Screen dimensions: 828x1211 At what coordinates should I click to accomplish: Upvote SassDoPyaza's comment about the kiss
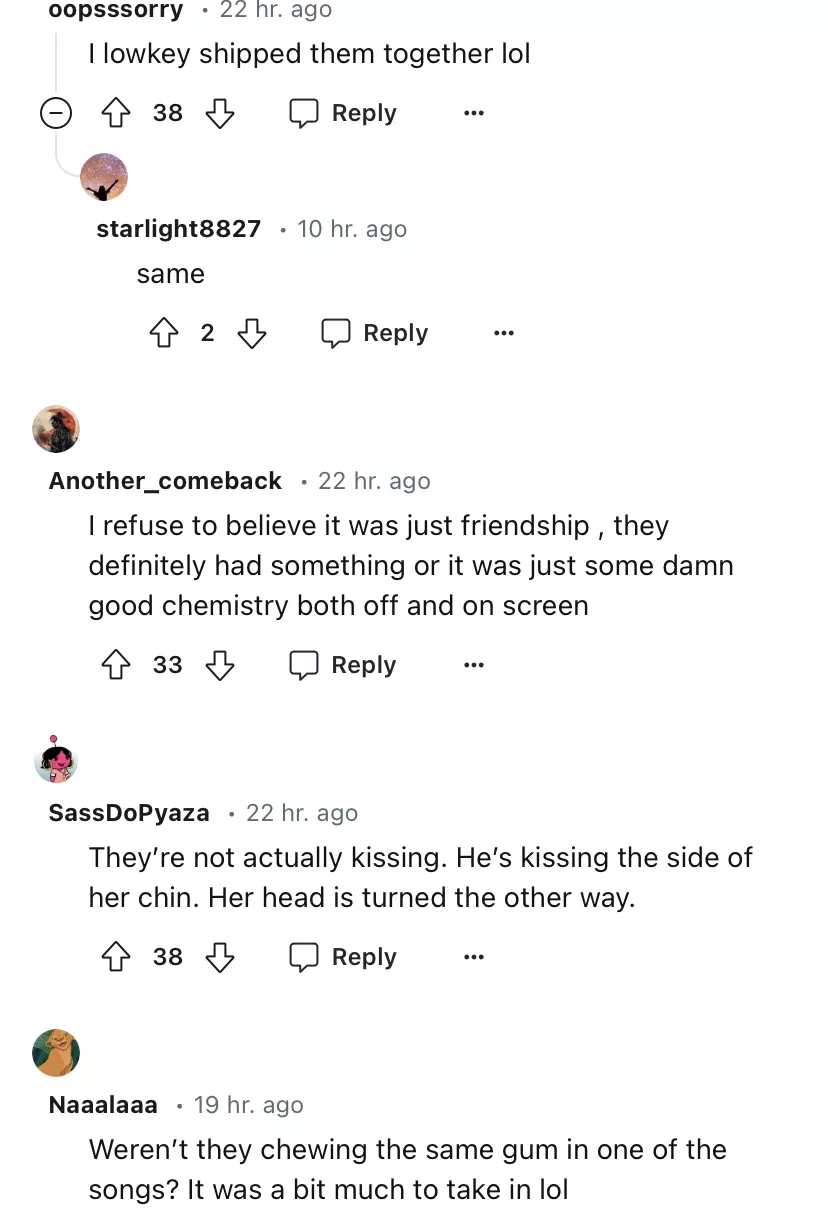(117, 957)
